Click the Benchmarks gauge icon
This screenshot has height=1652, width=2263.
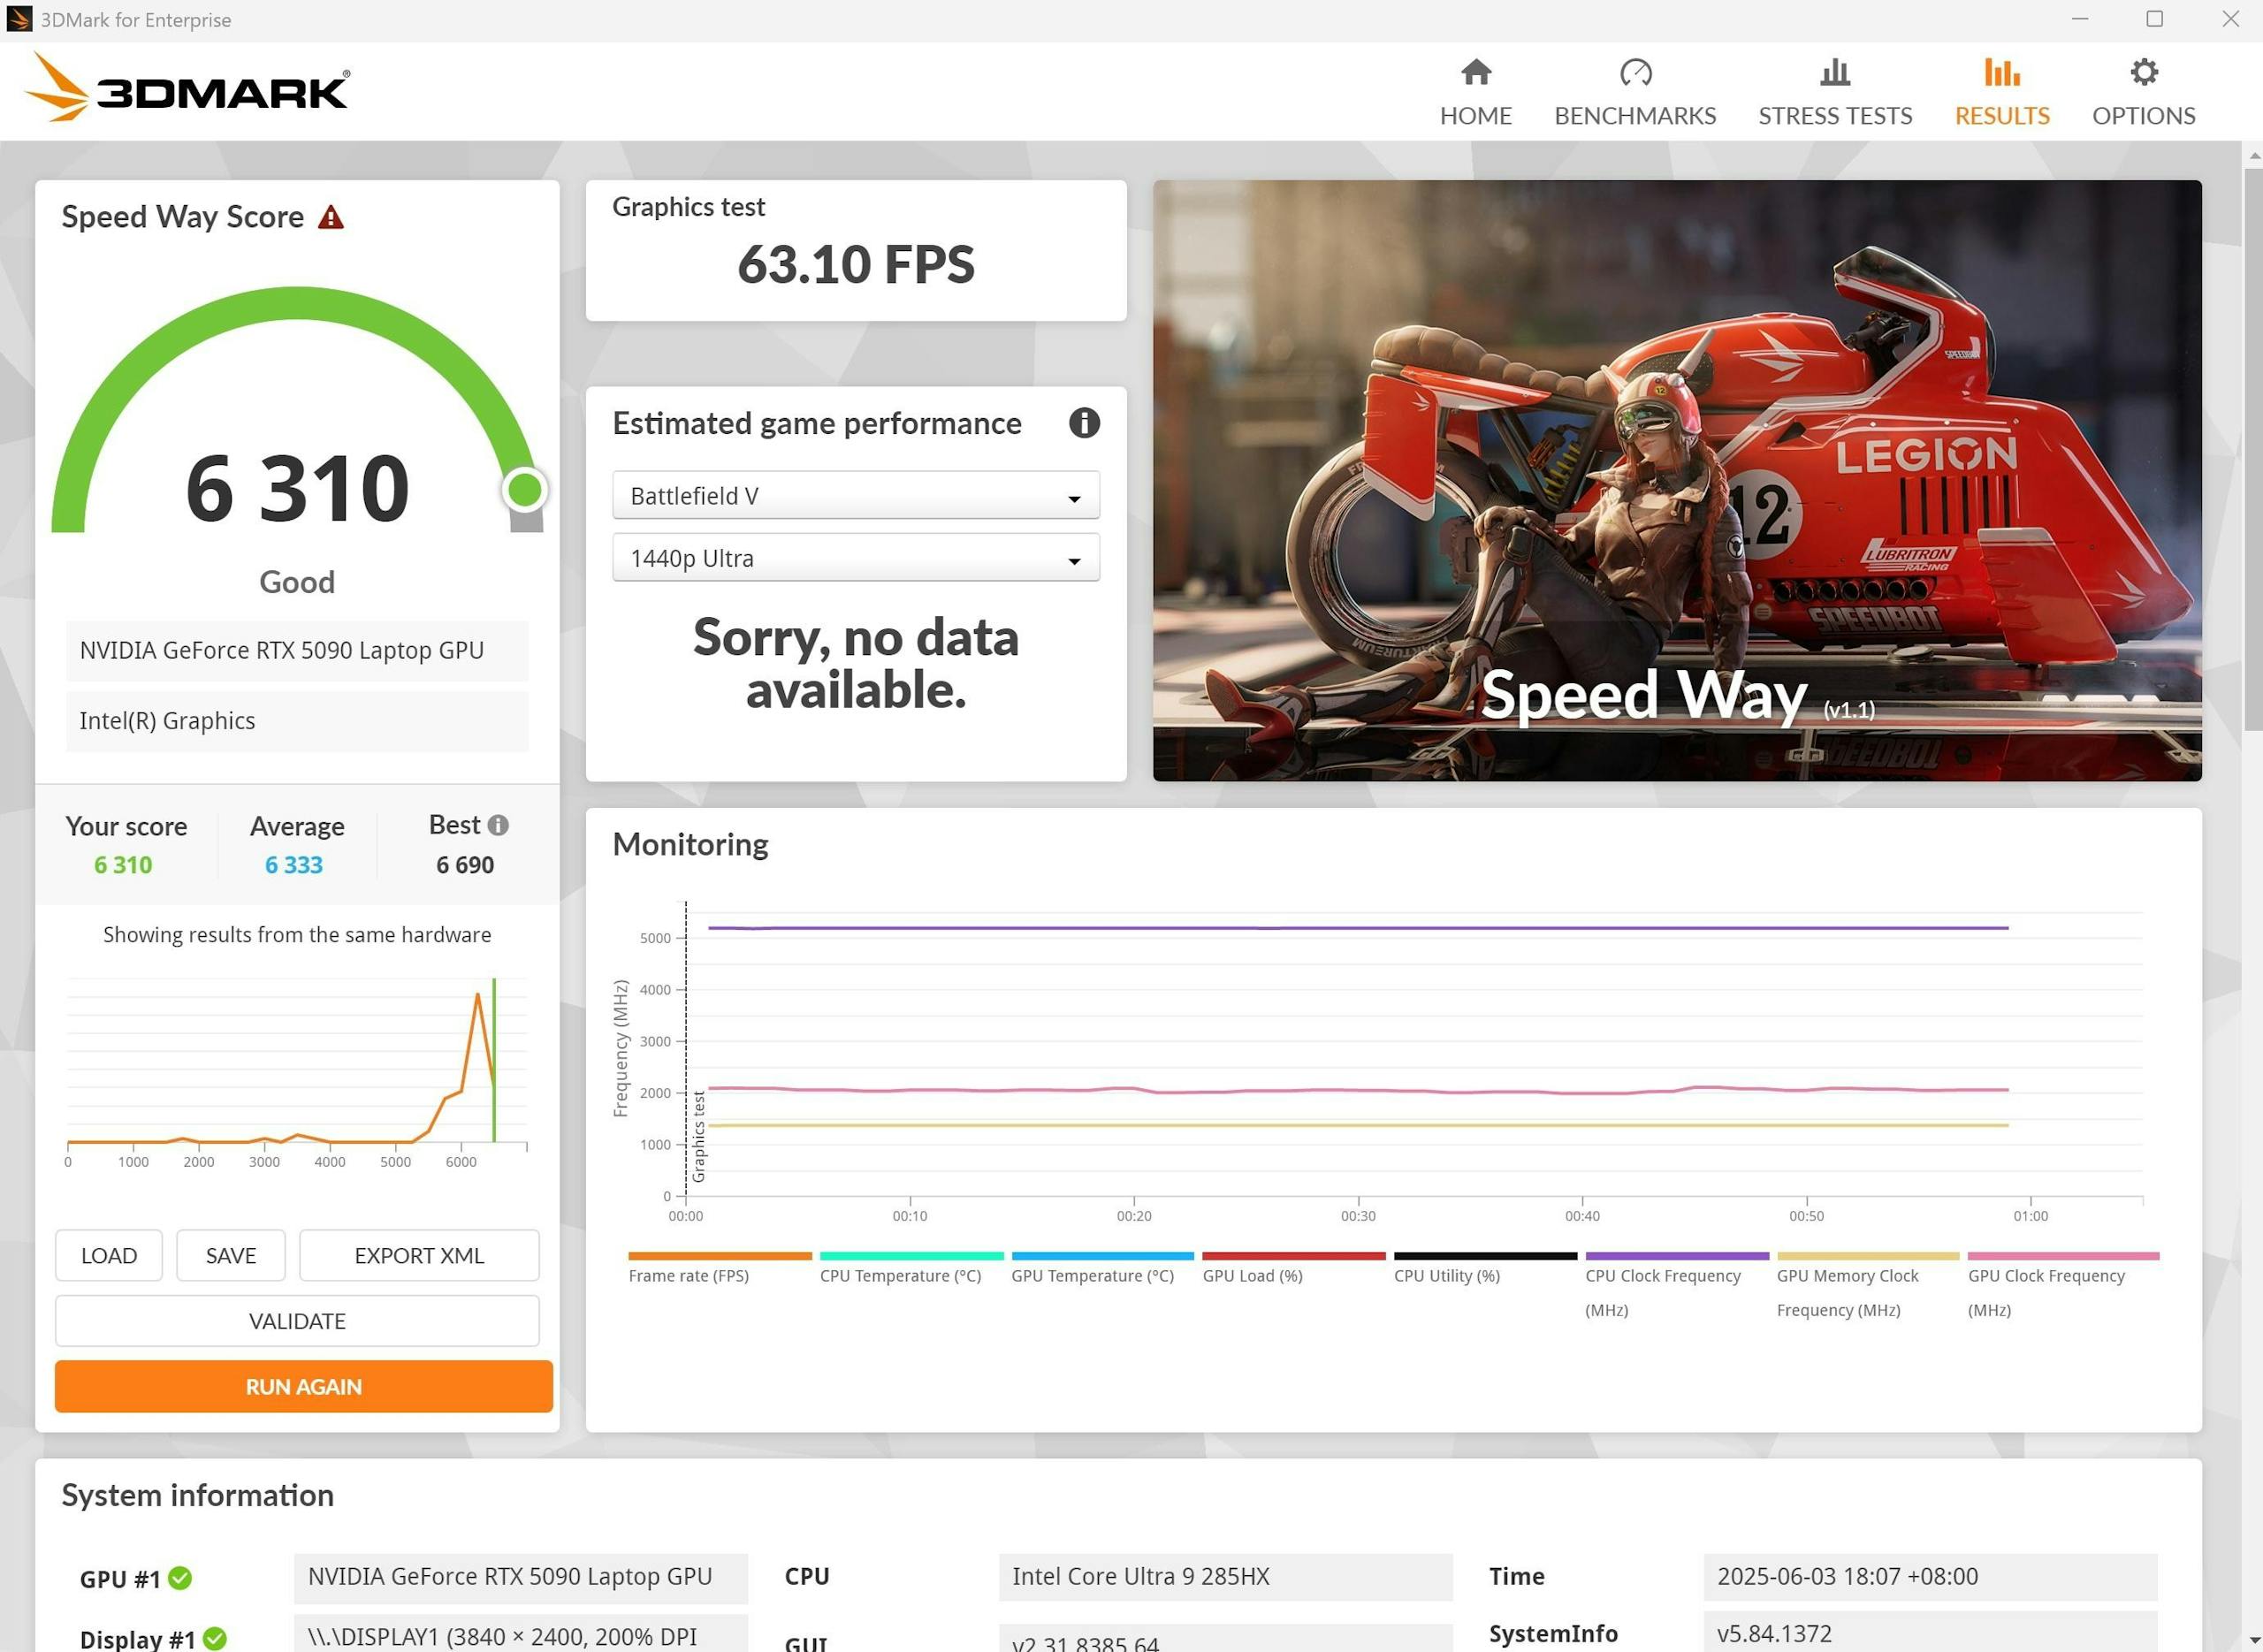(1635, 72)
